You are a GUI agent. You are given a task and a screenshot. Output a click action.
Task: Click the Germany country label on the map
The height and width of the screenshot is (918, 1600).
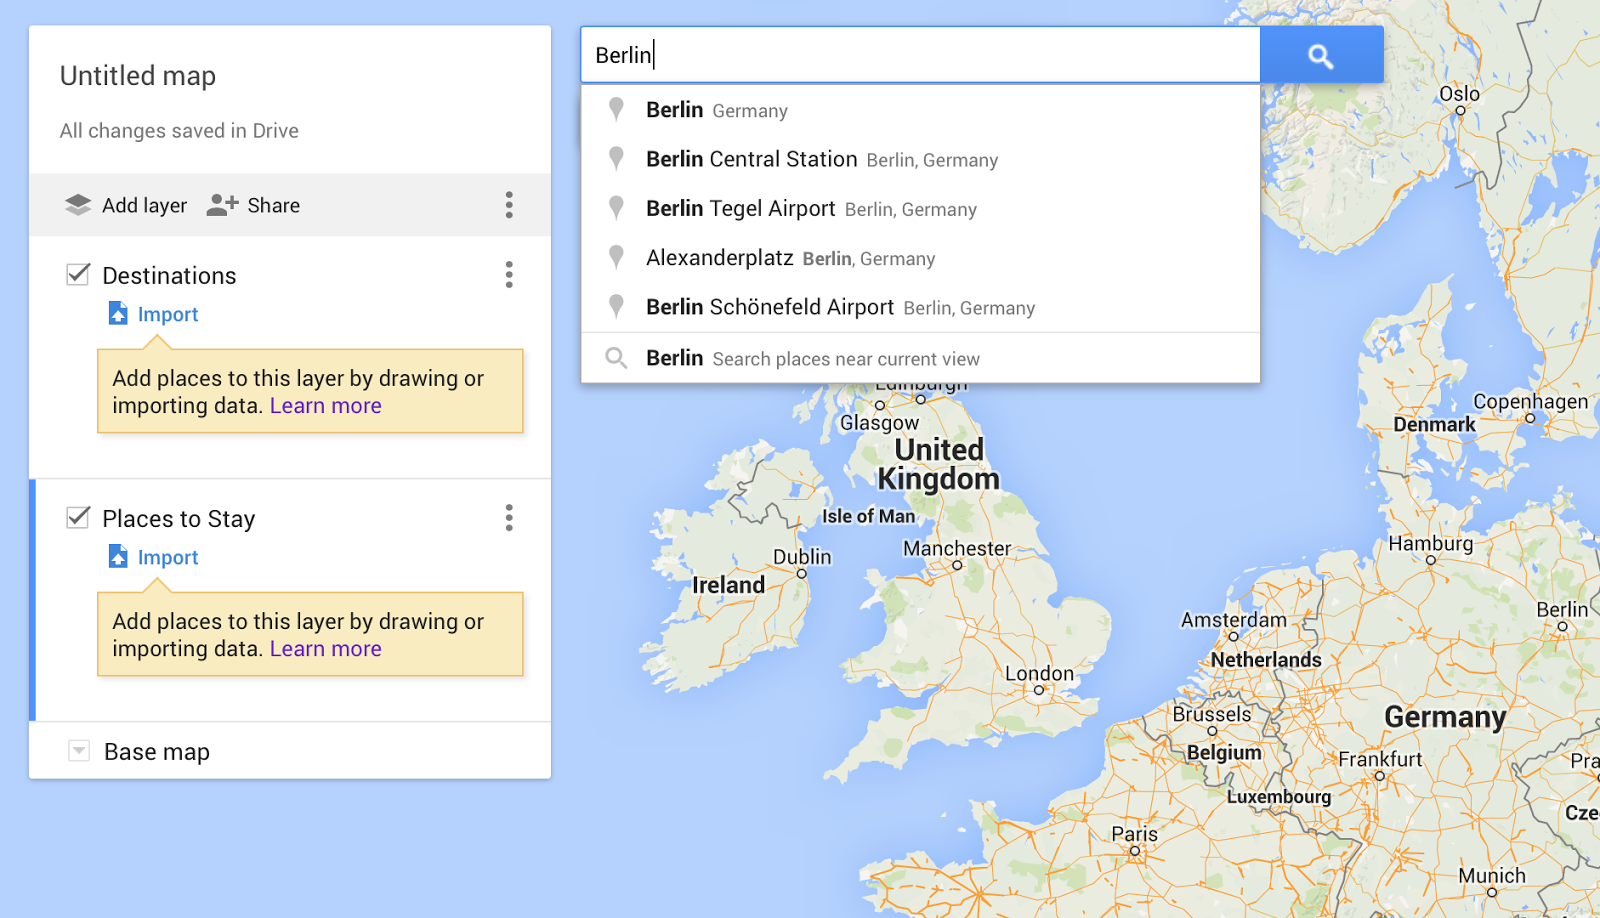pyautogui.click(x=1445, y=717)
